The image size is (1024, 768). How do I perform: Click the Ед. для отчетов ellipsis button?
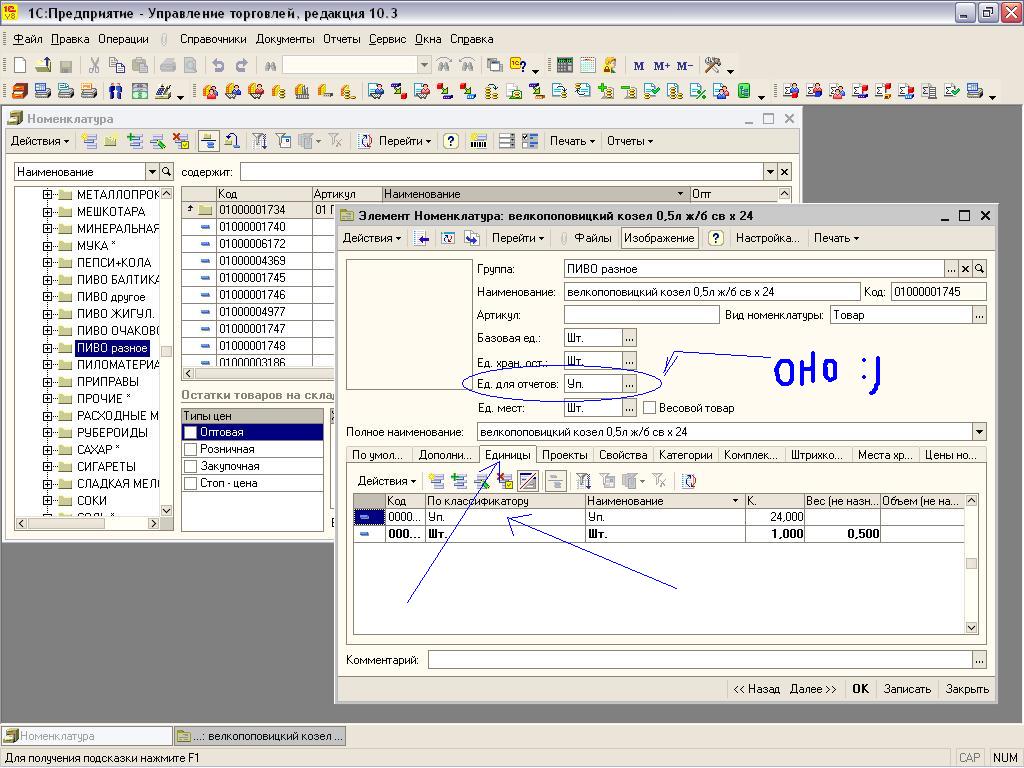(629, 384)
